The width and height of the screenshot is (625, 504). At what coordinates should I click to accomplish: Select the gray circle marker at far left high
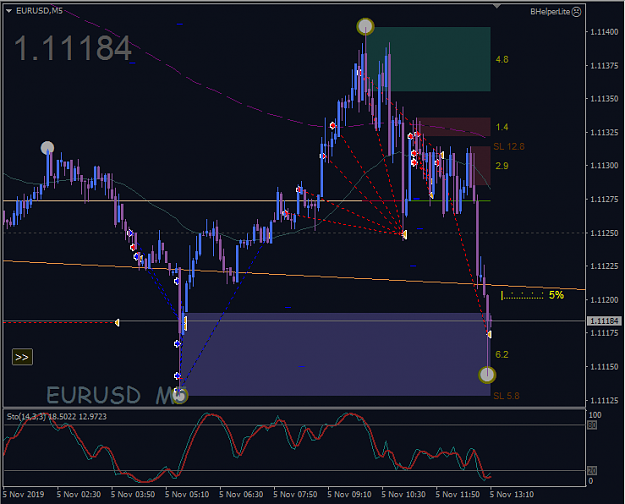pos(47,148)
